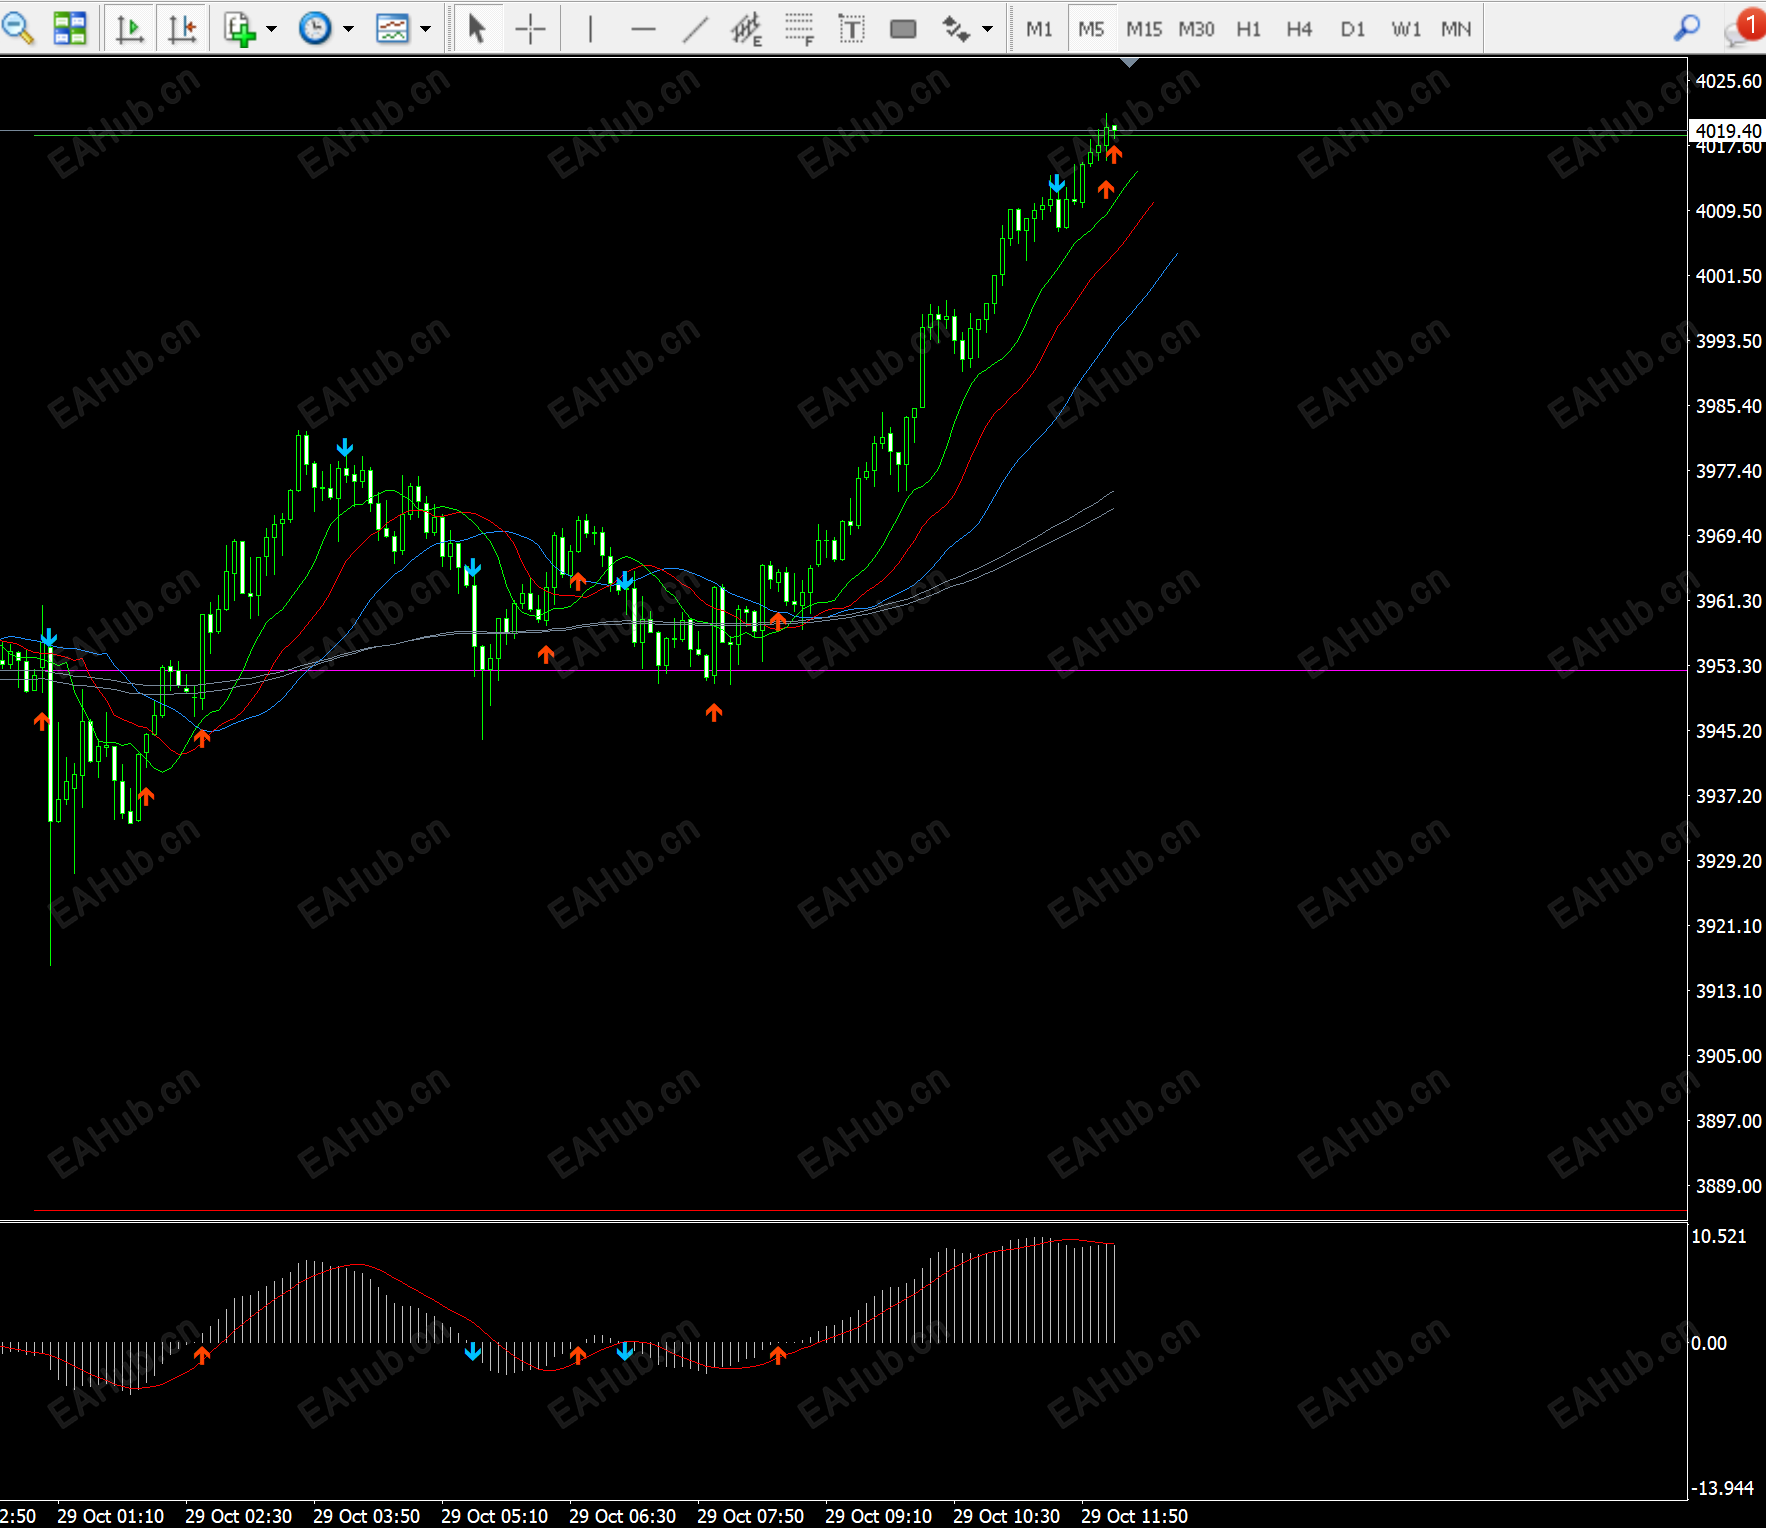This screenshot has height=1528, width=1766.
Task: Click indicator scale value 10.521
Action: pyautogui.click(x=1719, y=1236)
